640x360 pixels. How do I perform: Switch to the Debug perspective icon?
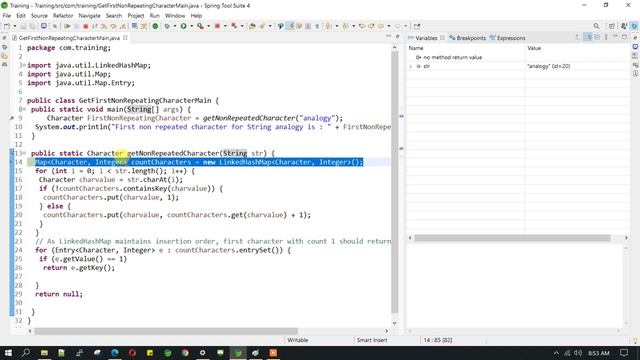point(634,26)
